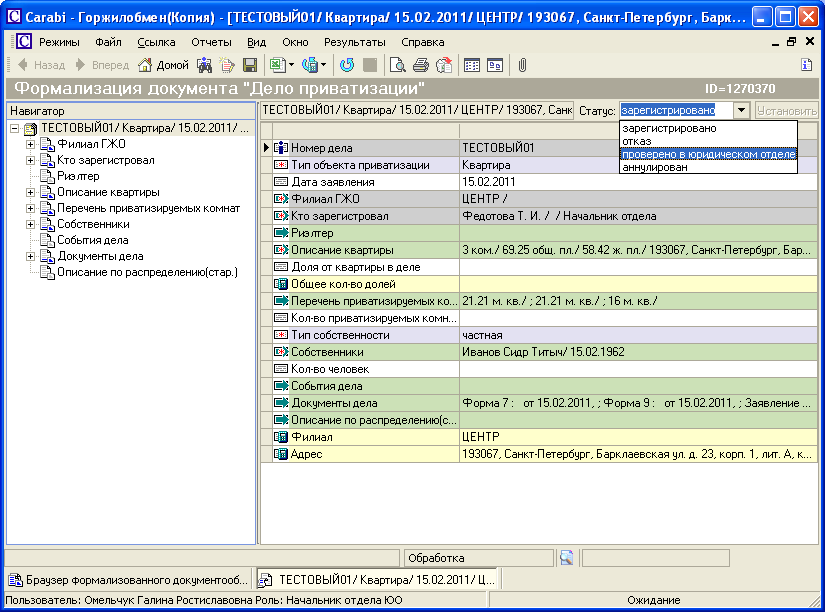The image size is (825, 612).
Task: Click the icon beside the Обработка field
Action: (566, 558)
